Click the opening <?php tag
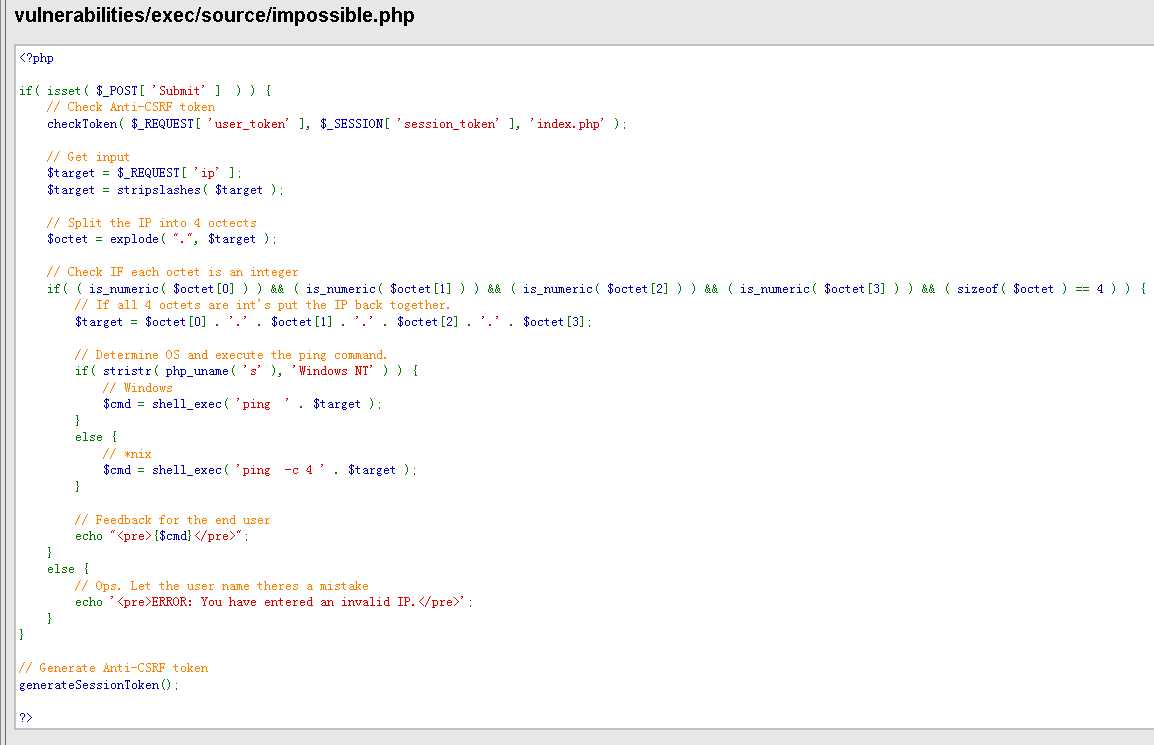Image resolution: width=1154 pixels, height=745 pixels. tap(36, 58)
